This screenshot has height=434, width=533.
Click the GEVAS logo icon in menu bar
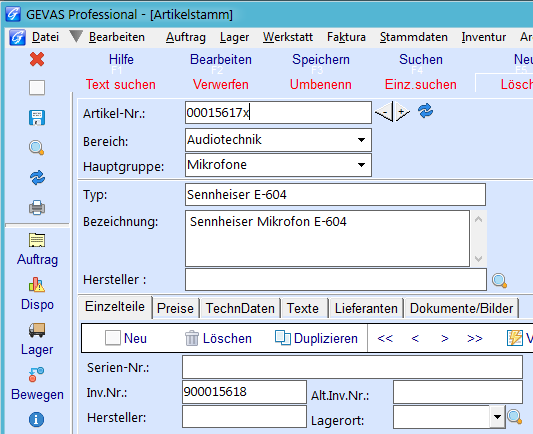pos(17,37)
